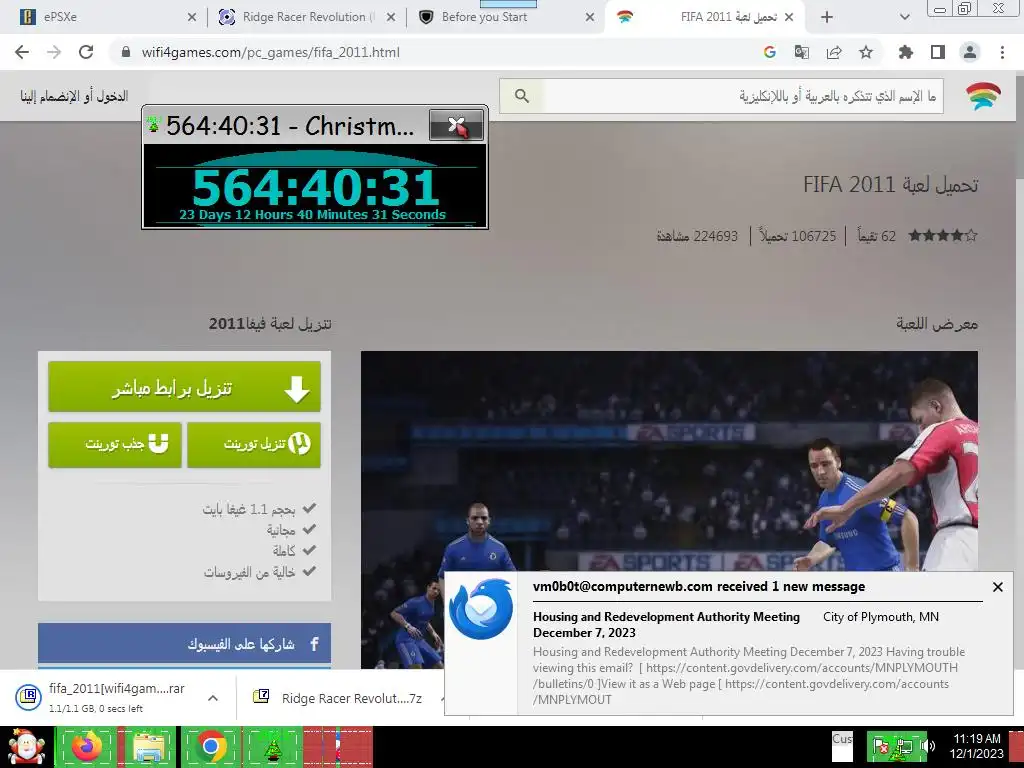The height and width of the screenshot is (768, 1024).
Task: Go forward using the forward arrow
Action: (x=54, y=52)
